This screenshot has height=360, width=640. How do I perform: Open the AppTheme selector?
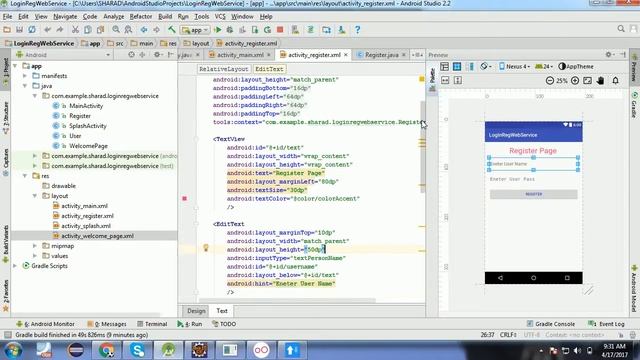tap(576, 67)
